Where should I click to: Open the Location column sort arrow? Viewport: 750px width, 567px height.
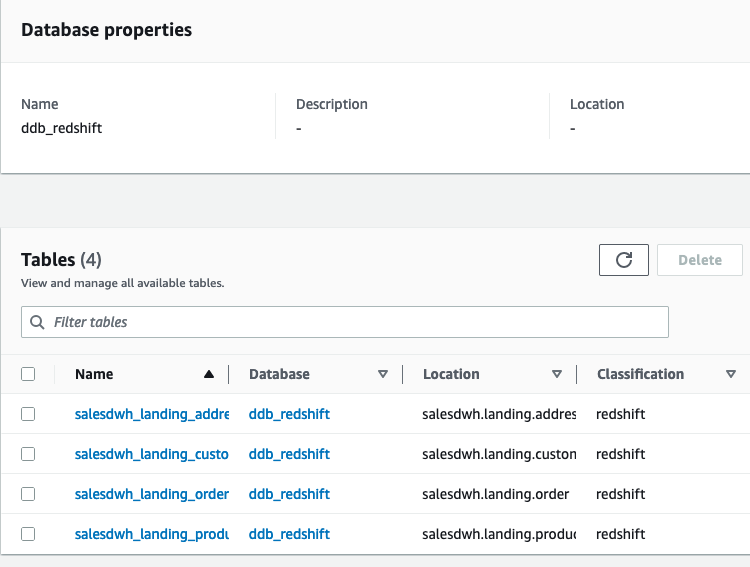pos(557,374)
